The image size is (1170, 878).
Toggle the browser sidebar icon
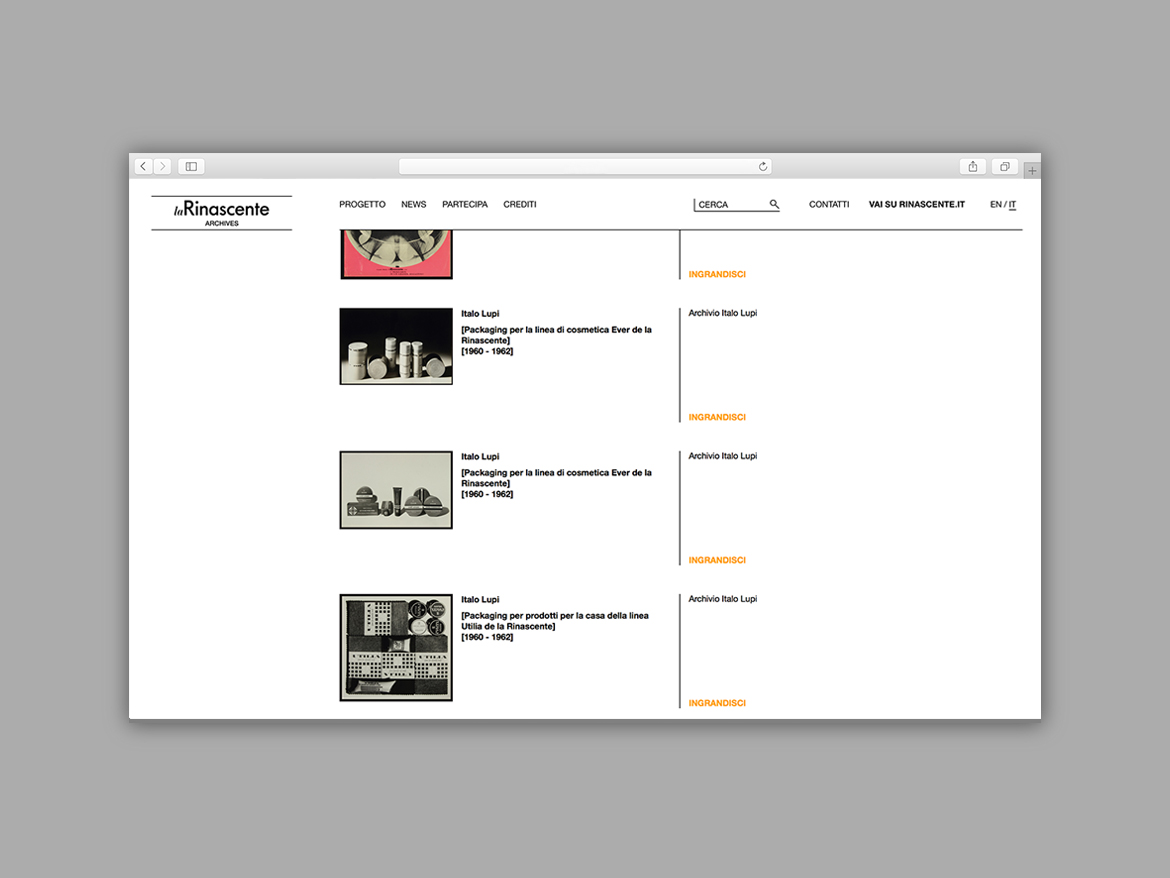(191, 166)
